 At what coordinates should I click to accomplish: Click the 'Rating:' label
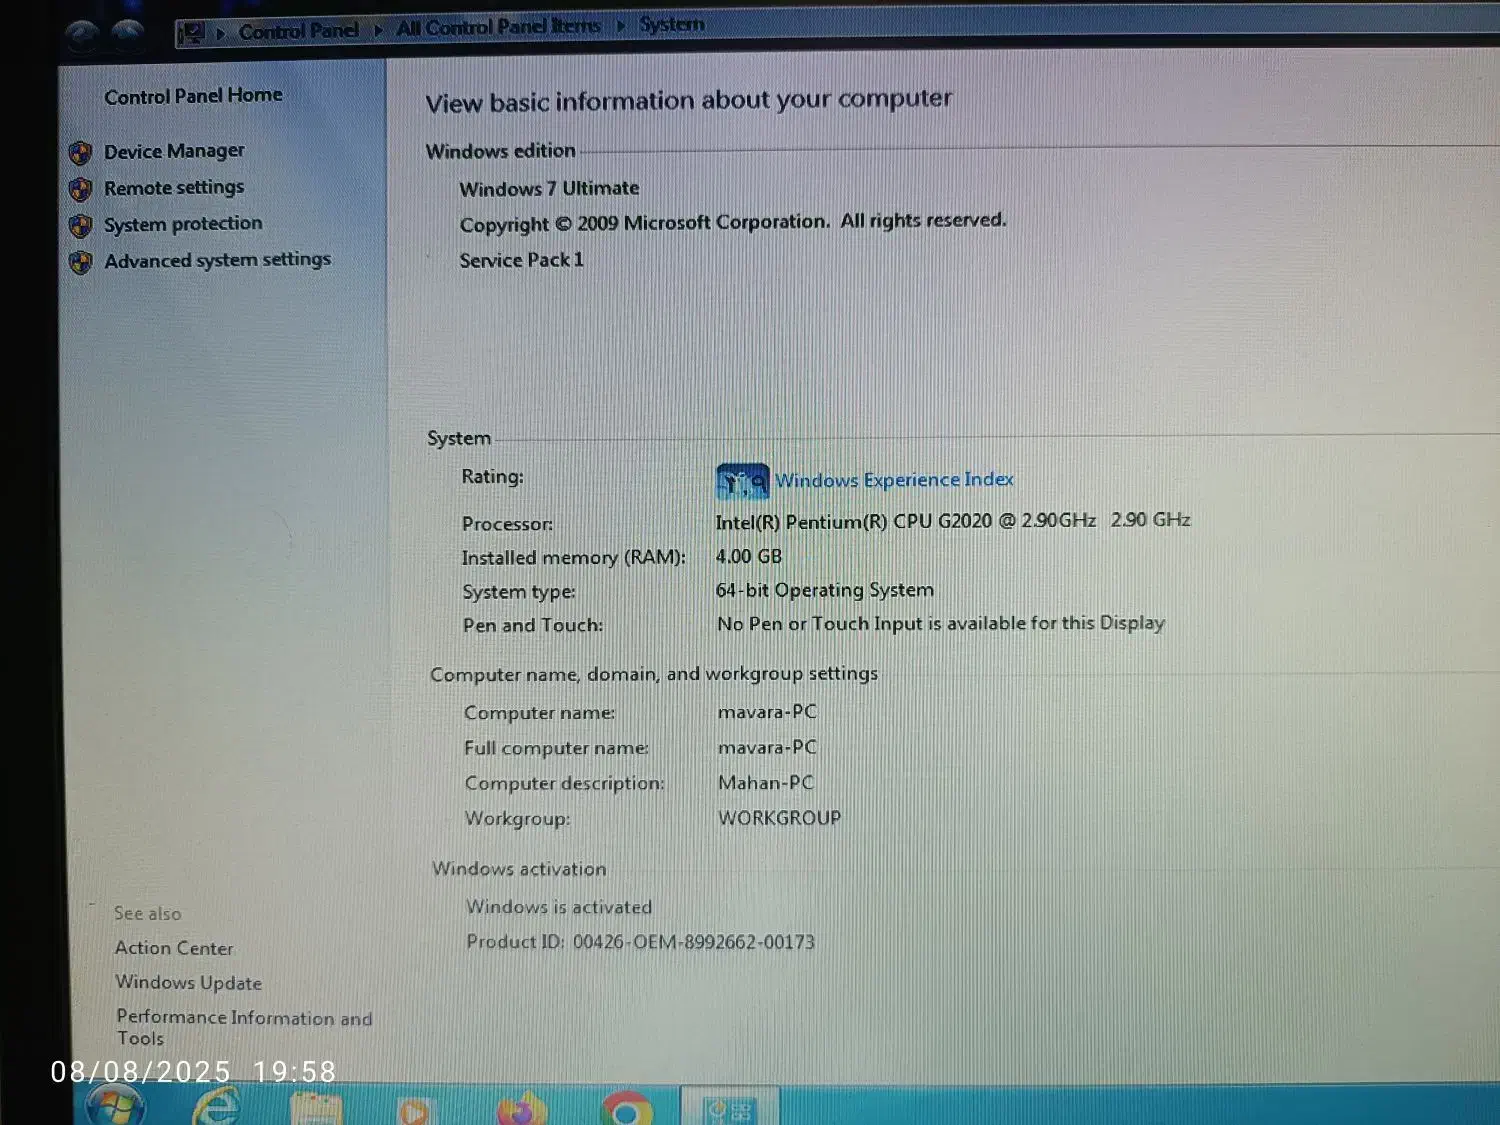tap(492, 477)
